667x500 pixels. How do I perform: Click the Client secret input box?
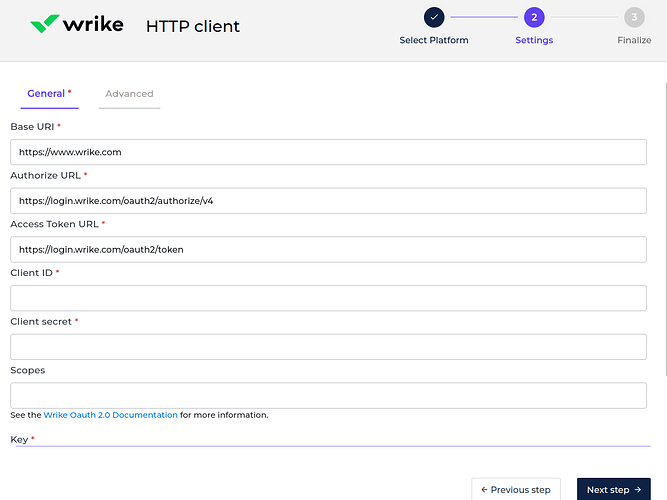[x=328, y=347]
